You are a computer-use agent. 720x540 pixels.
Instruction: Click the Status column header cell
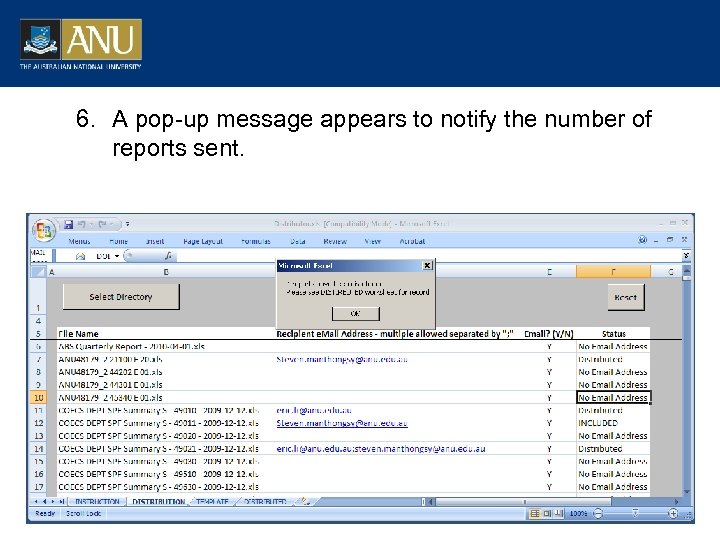[613, 334]
